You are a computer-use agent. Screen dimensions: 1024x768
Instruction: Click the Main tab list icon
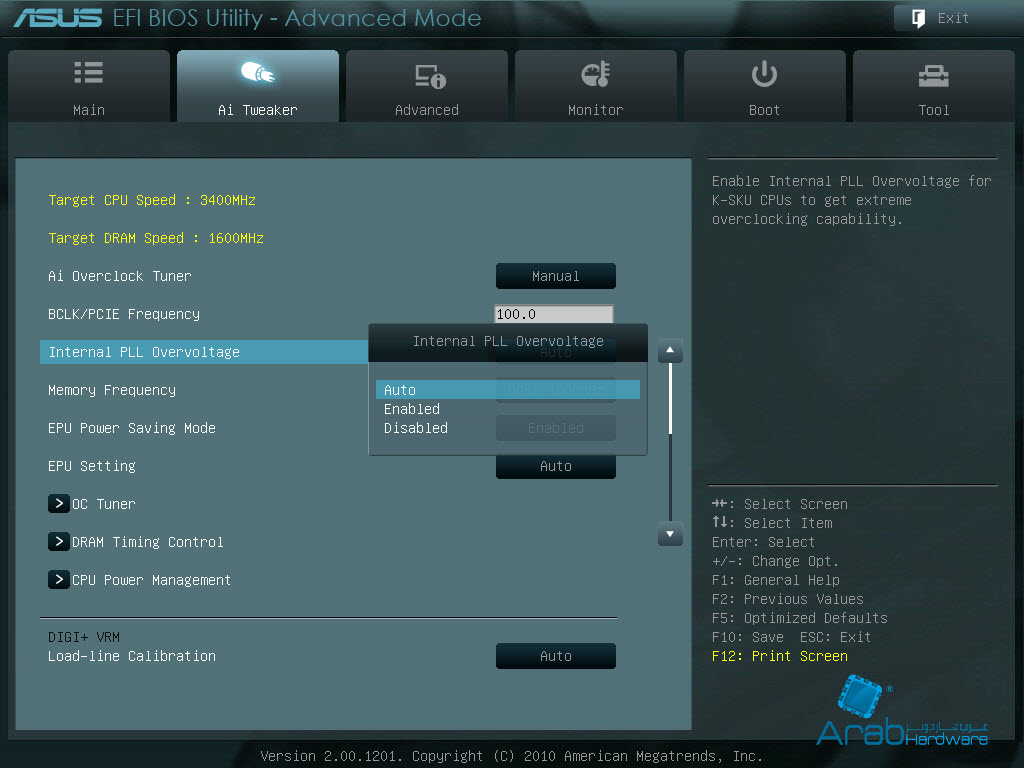point(89,72)
